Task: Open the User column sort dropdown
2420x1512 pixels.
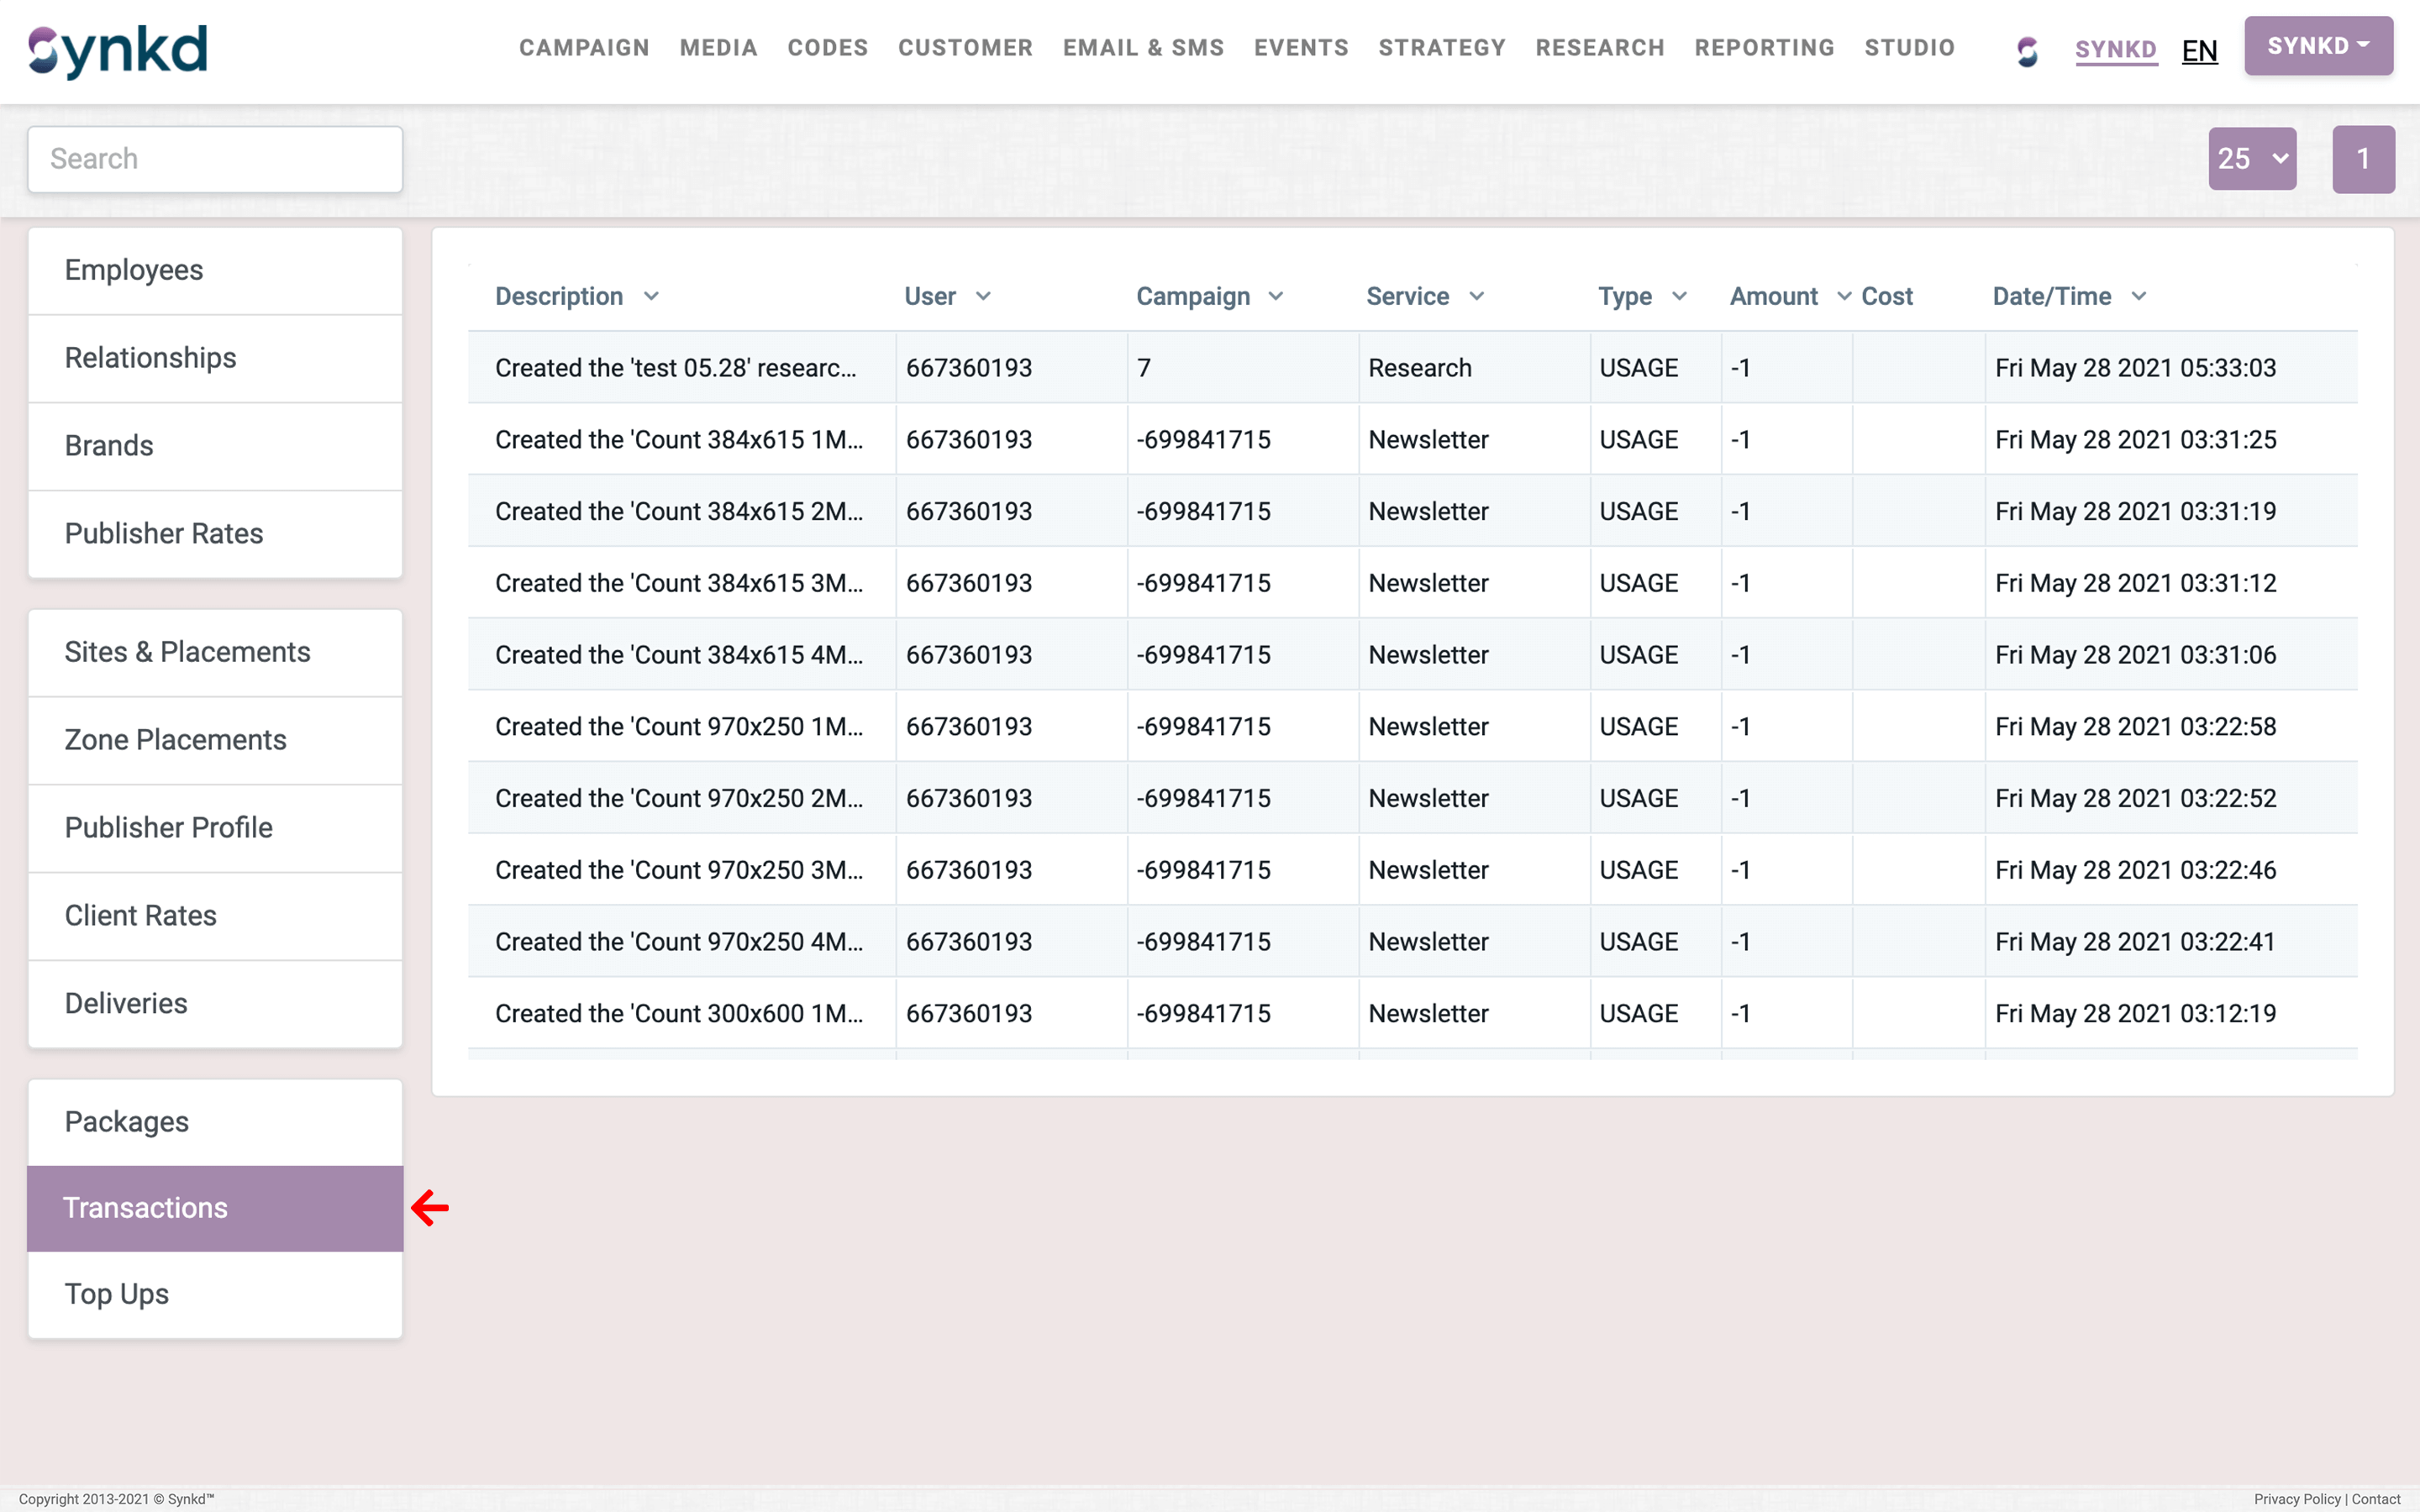Action: tap(986, 296)
